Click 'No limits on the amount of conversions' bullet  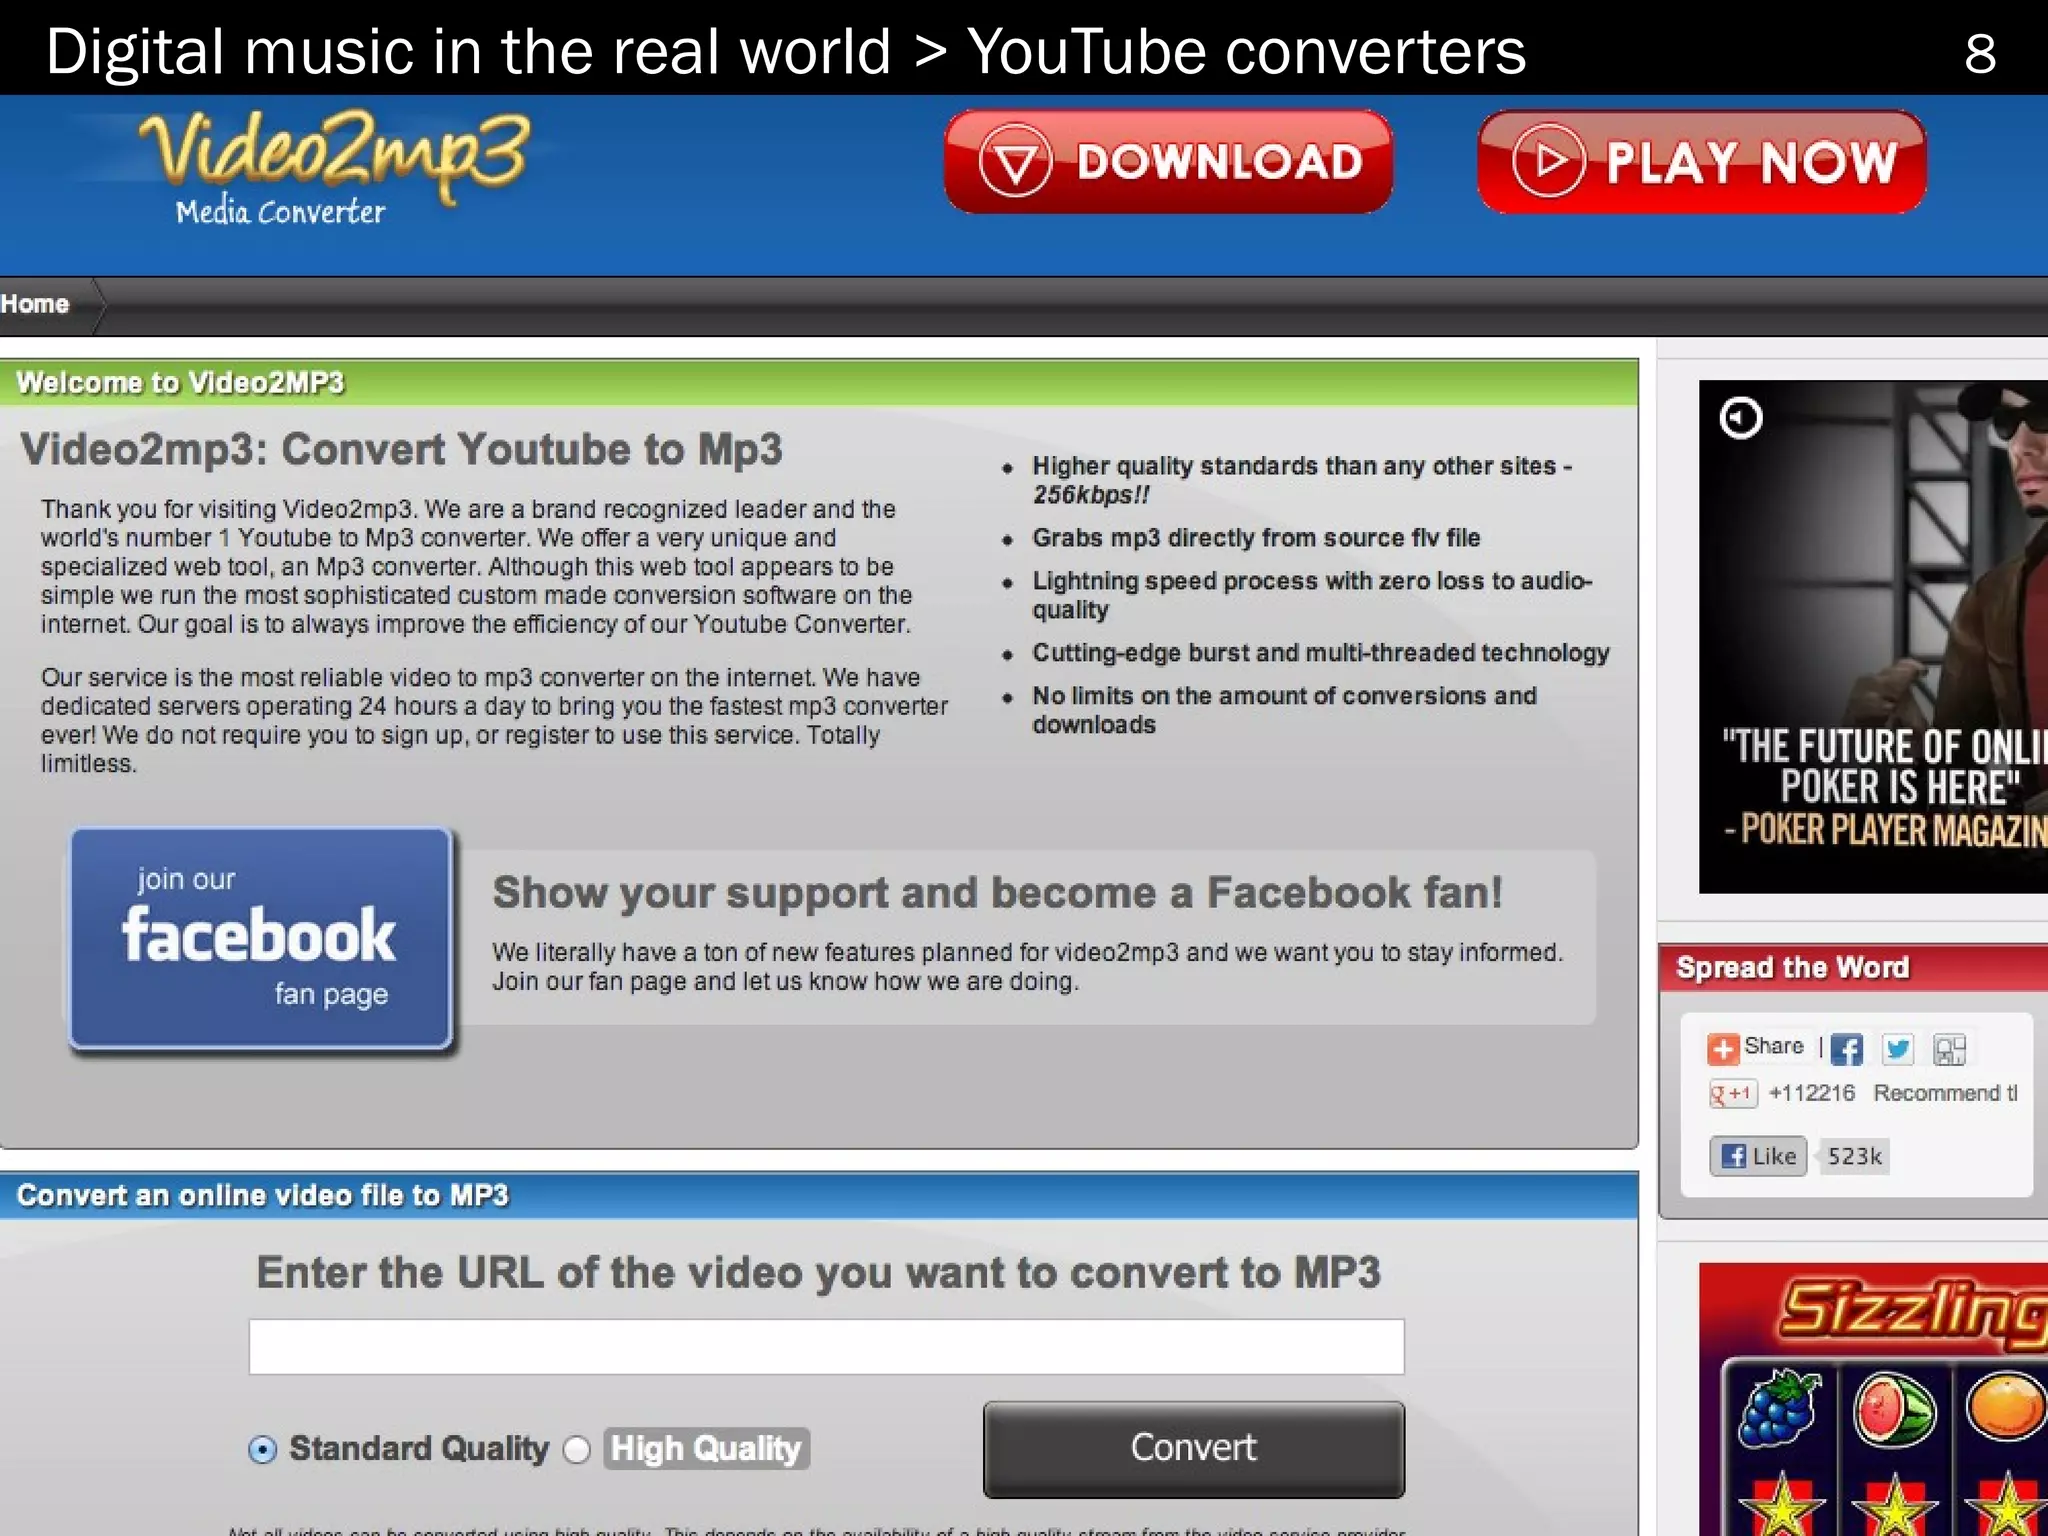coord(1284,710)
